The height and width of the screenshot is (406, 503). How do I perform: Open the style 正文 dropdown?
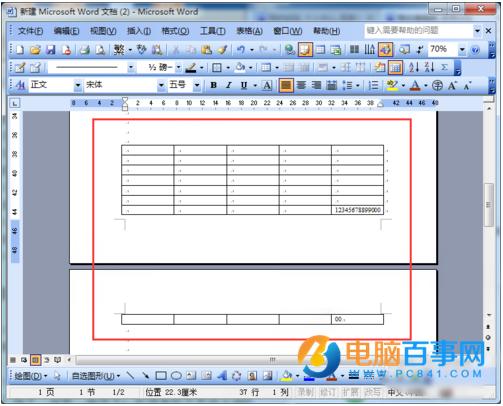78,85
